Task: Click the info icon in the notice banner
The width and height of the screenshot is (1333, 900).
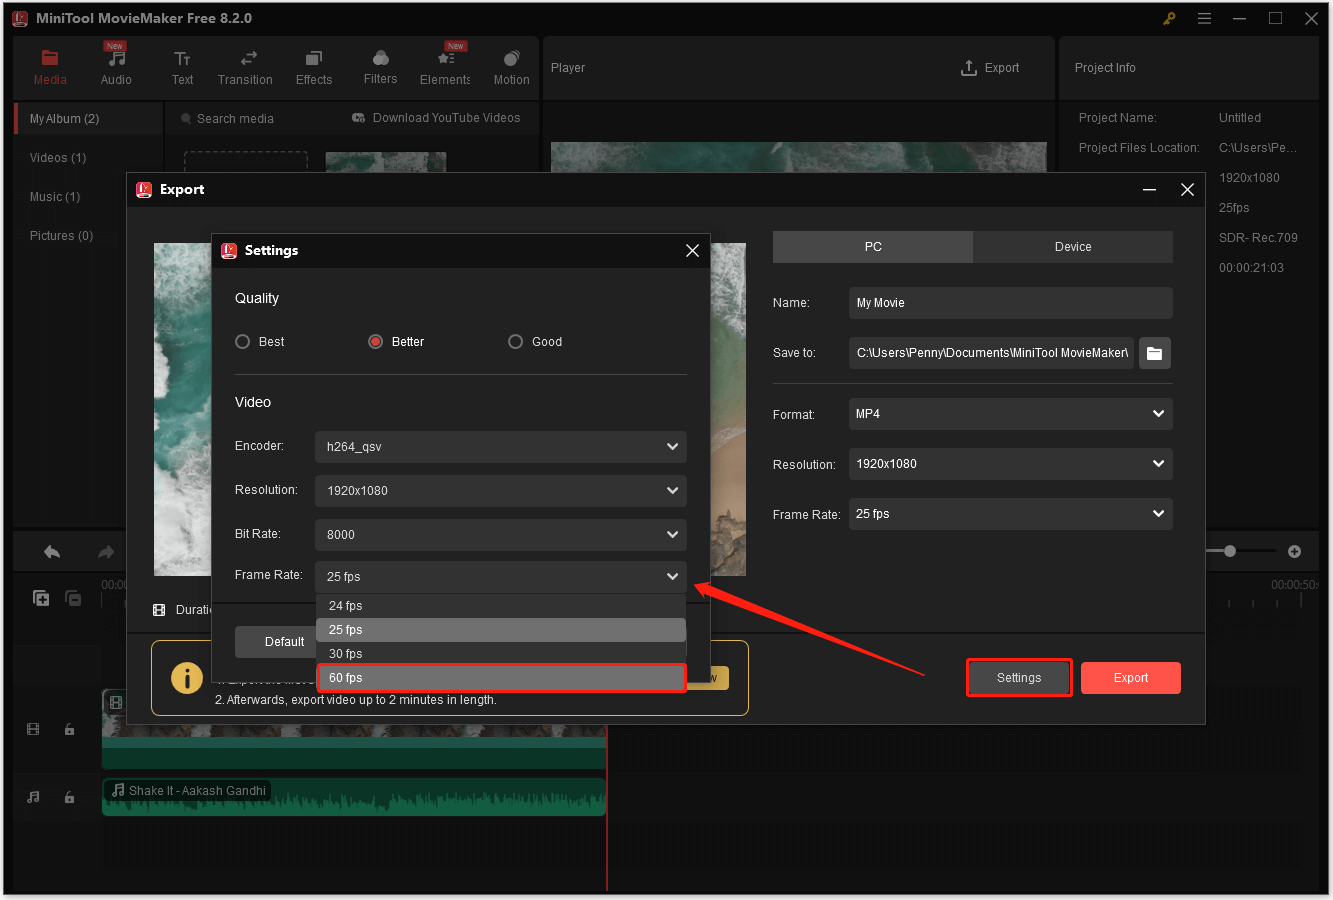Action: tap(186, 678)
